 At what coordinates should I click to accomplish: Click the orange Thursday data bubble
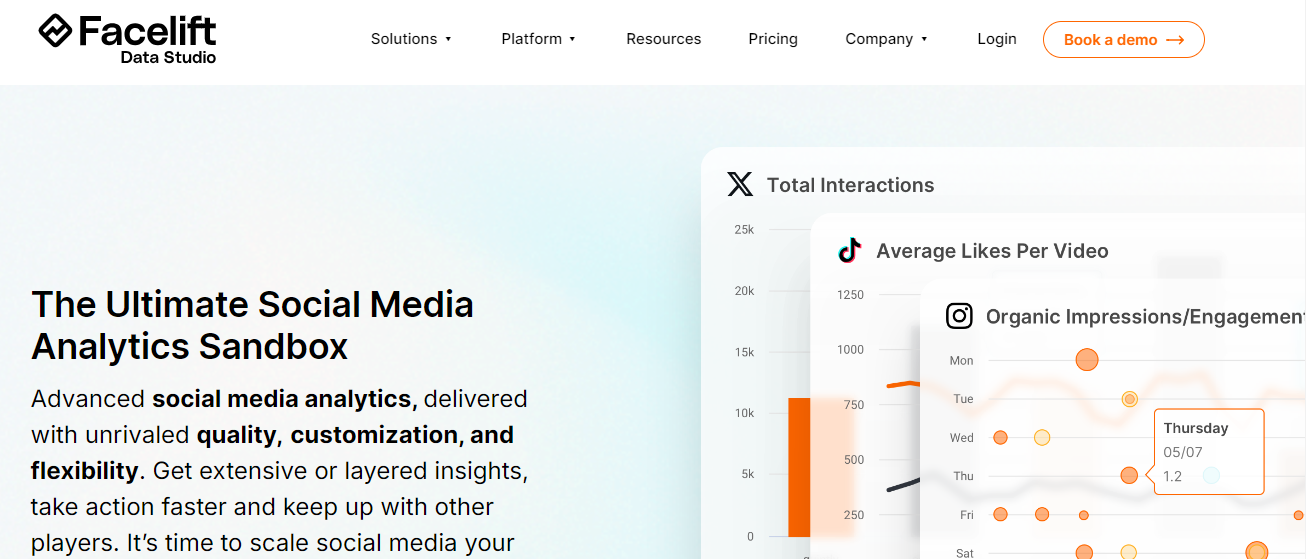point(1129,475)
